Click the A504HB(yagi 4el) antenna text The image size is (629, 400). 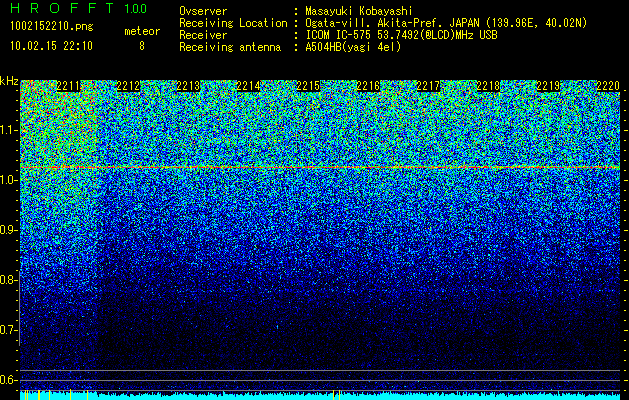(x=353, y=47)
